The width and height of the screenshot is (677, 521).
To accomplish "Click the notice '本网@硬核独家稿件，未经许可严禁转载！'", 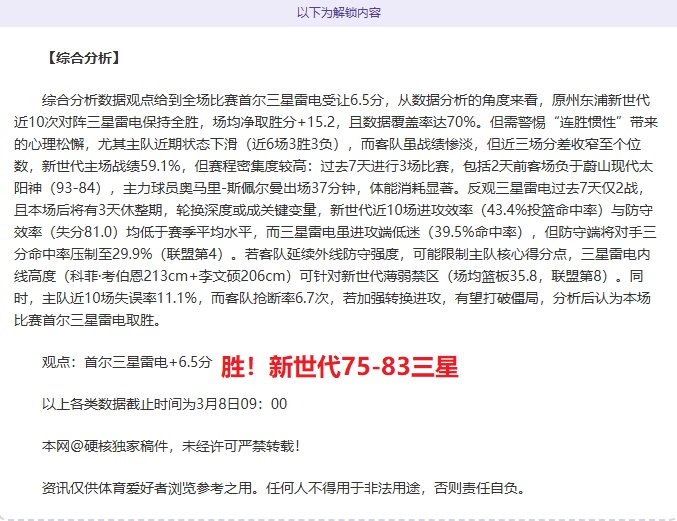I will (x=171, y=446).
